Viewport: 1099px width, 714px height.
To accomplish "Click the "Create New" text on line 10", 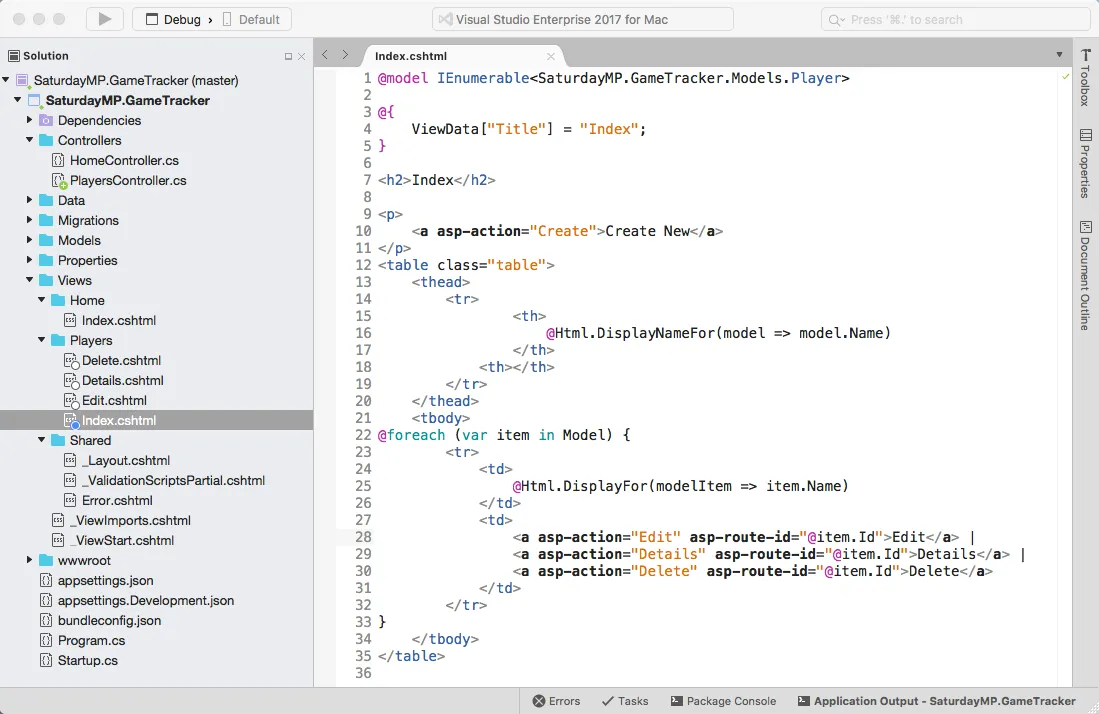I will 648,231.
